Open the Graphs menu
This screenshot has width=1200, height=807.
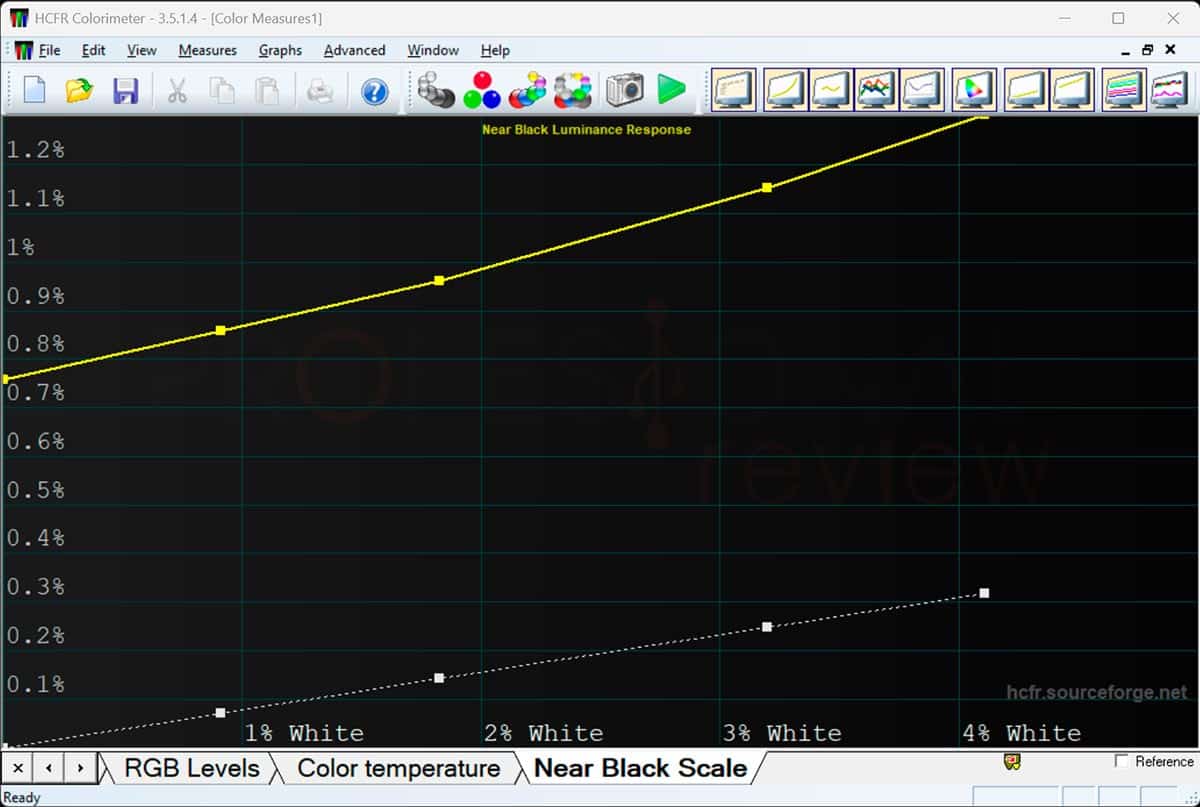tap(280, 50)
